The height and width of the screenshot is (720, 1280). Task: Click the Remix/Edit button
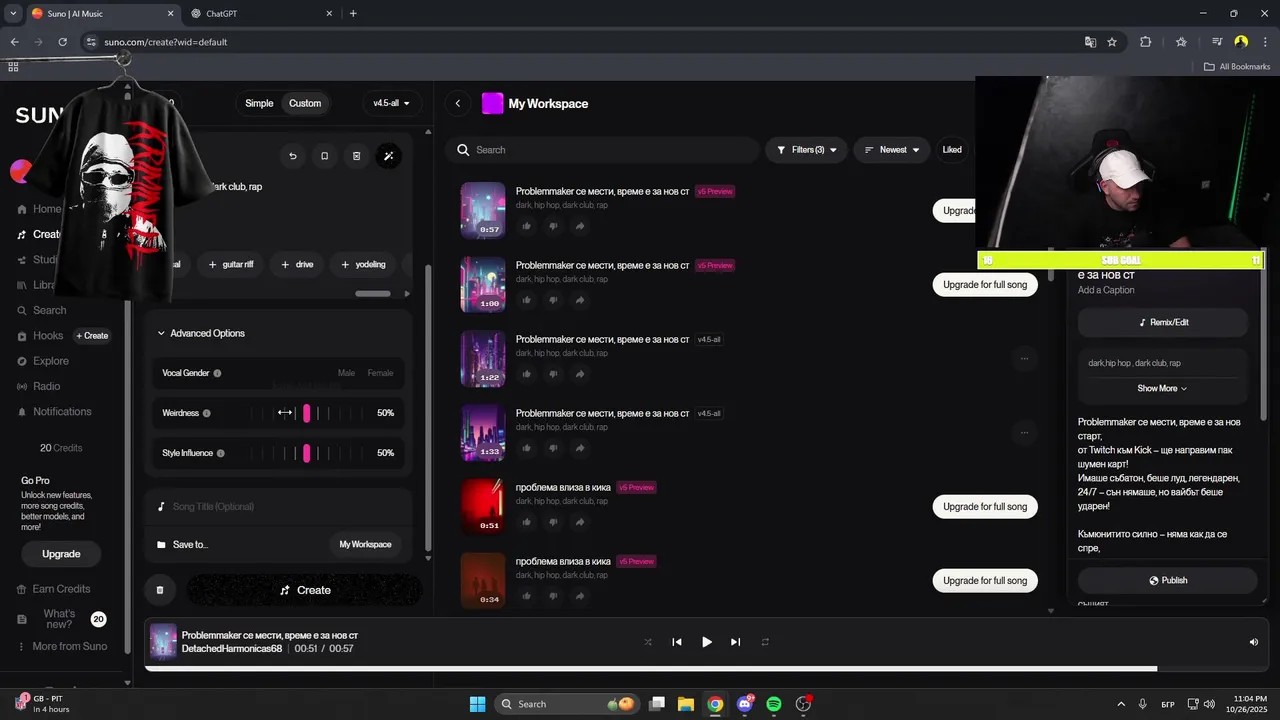(1163, 322)
